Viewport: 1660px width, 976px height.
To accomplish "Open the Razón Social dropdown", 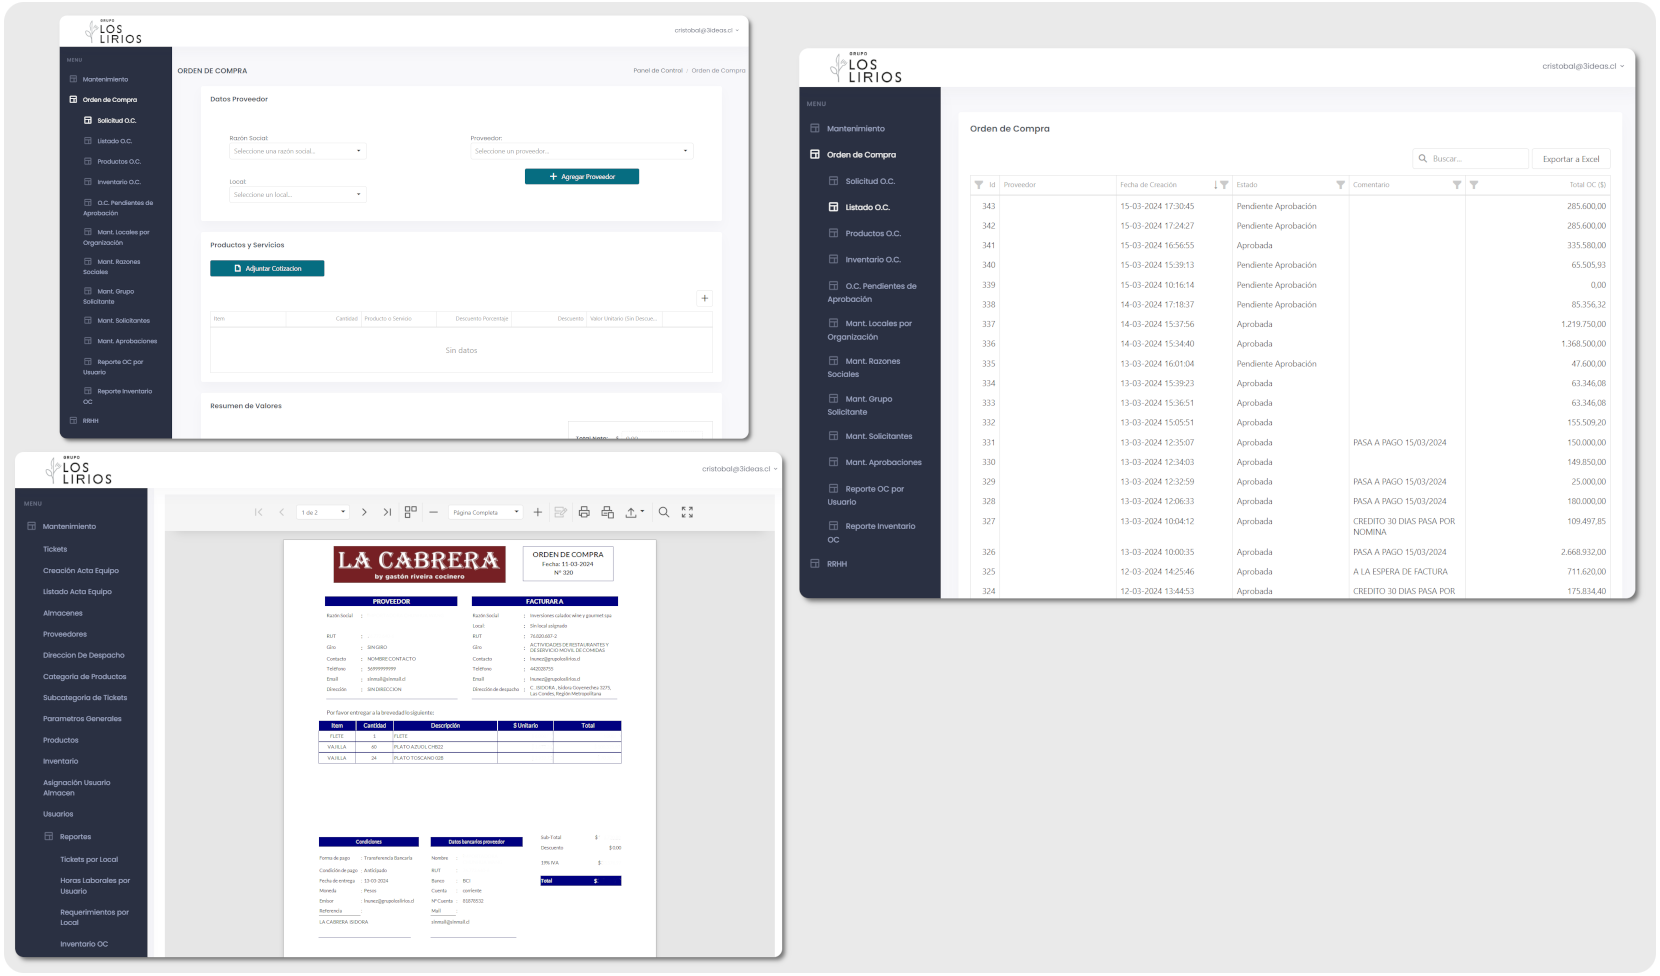I will click(297, 151).
